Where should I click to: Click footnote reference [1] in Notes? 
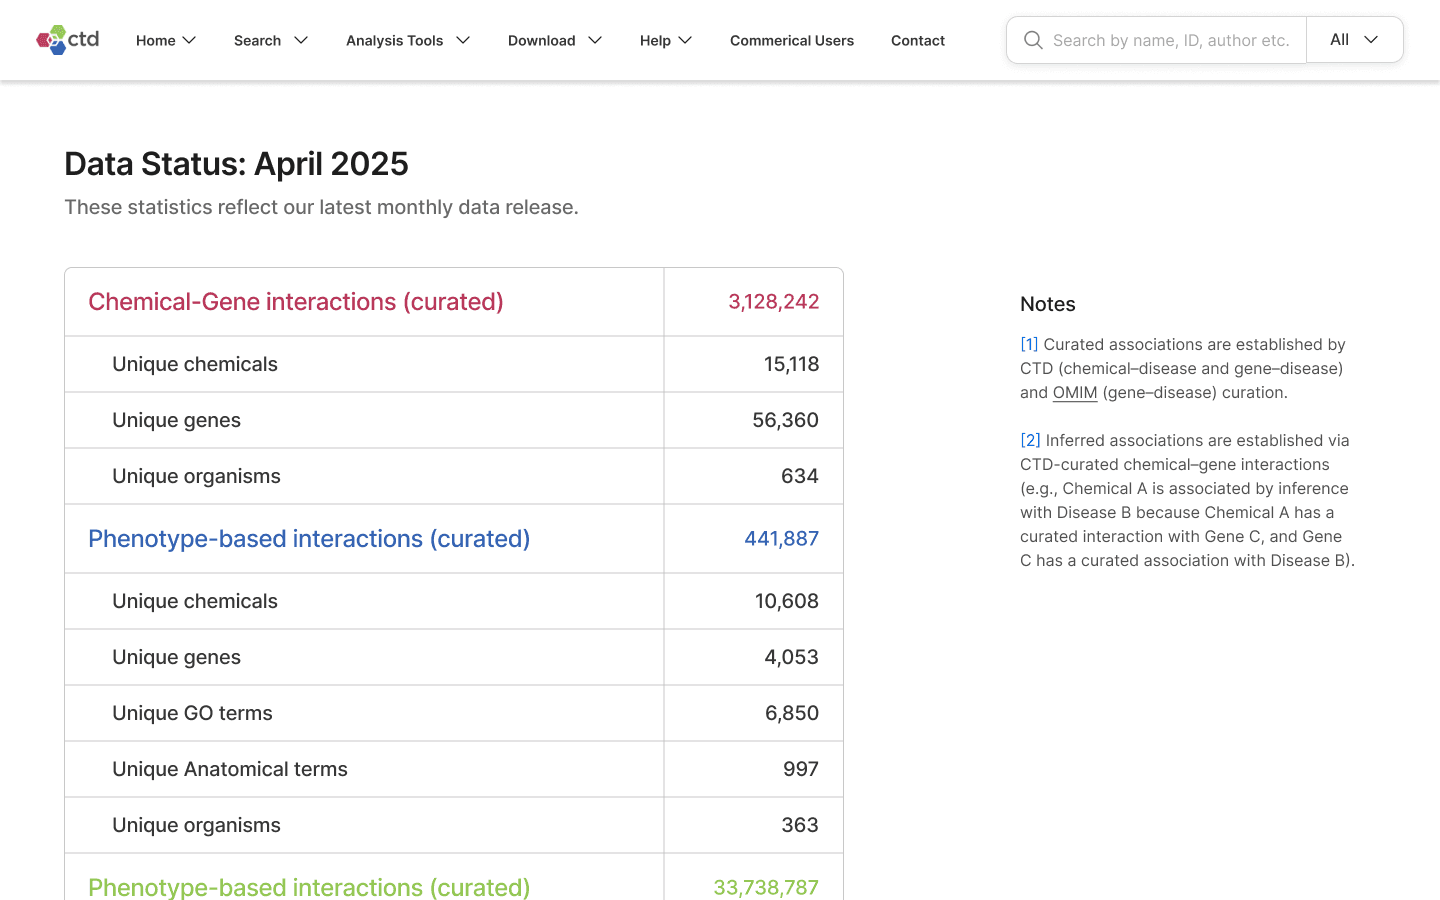pyautogui.click(x=1029, y=344)
